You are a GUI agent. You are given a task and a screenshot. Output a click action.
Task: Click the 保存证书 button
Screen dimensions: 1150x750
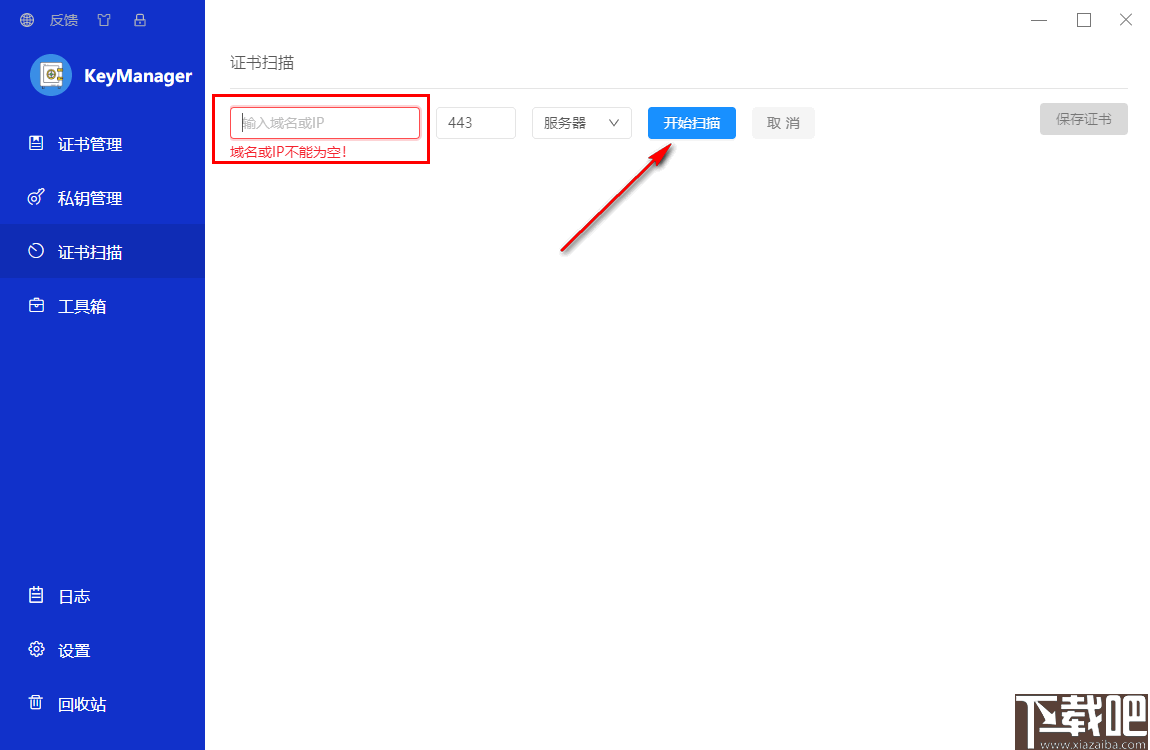point(1083,118)
